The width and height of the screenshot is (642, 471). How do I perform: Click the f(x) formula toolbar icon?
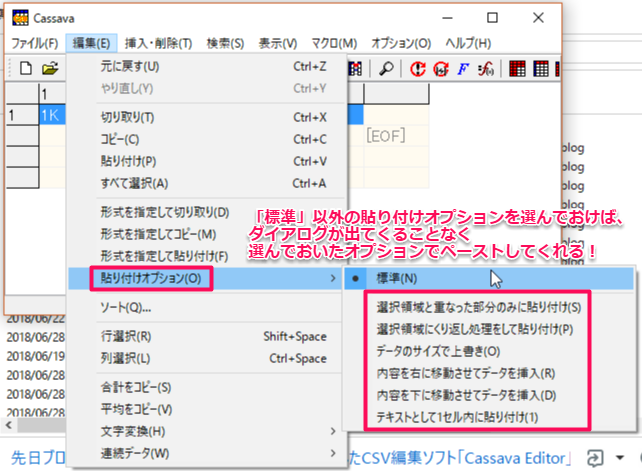pos(486,69)
